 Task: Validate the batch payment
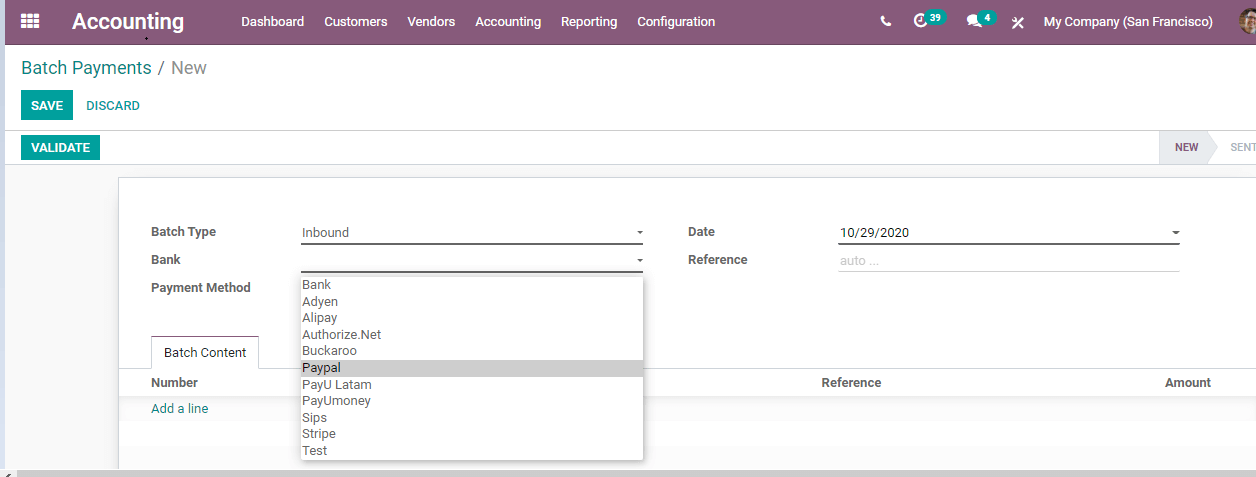click(60, 147)
